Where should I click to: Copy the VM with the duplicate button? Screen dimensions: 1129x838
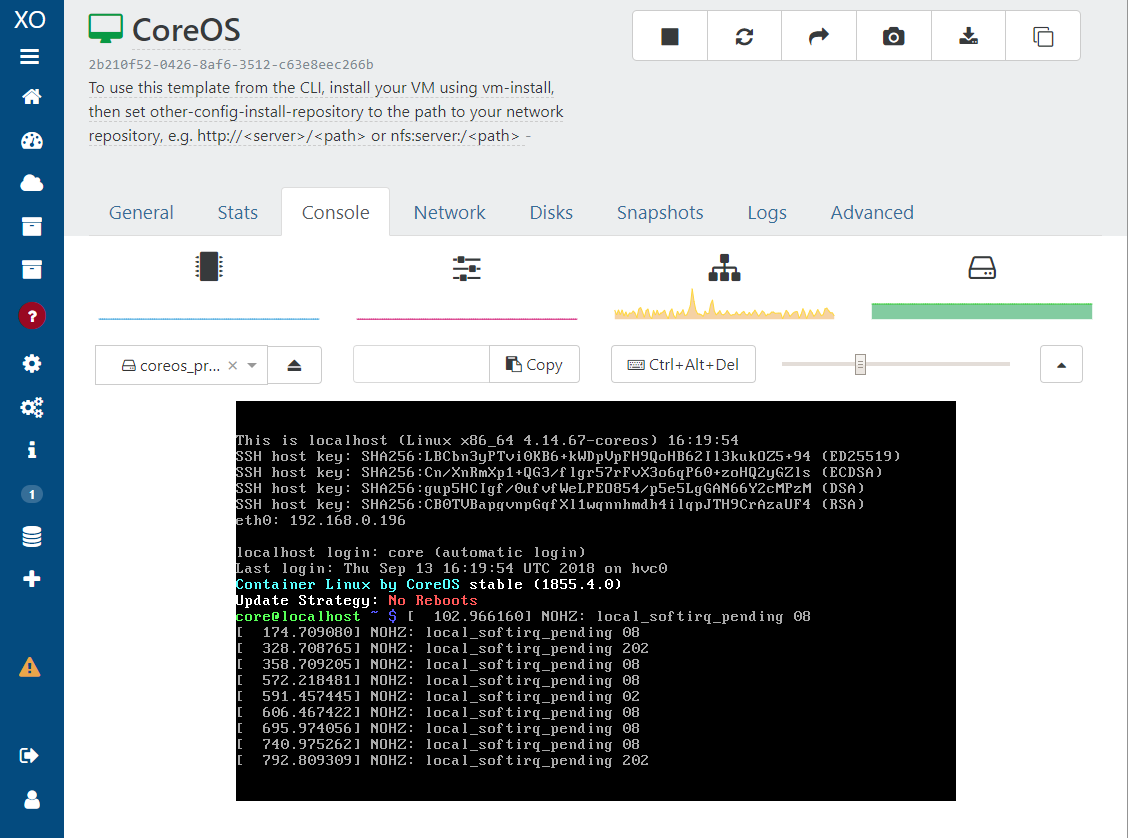click(1043, 36)
